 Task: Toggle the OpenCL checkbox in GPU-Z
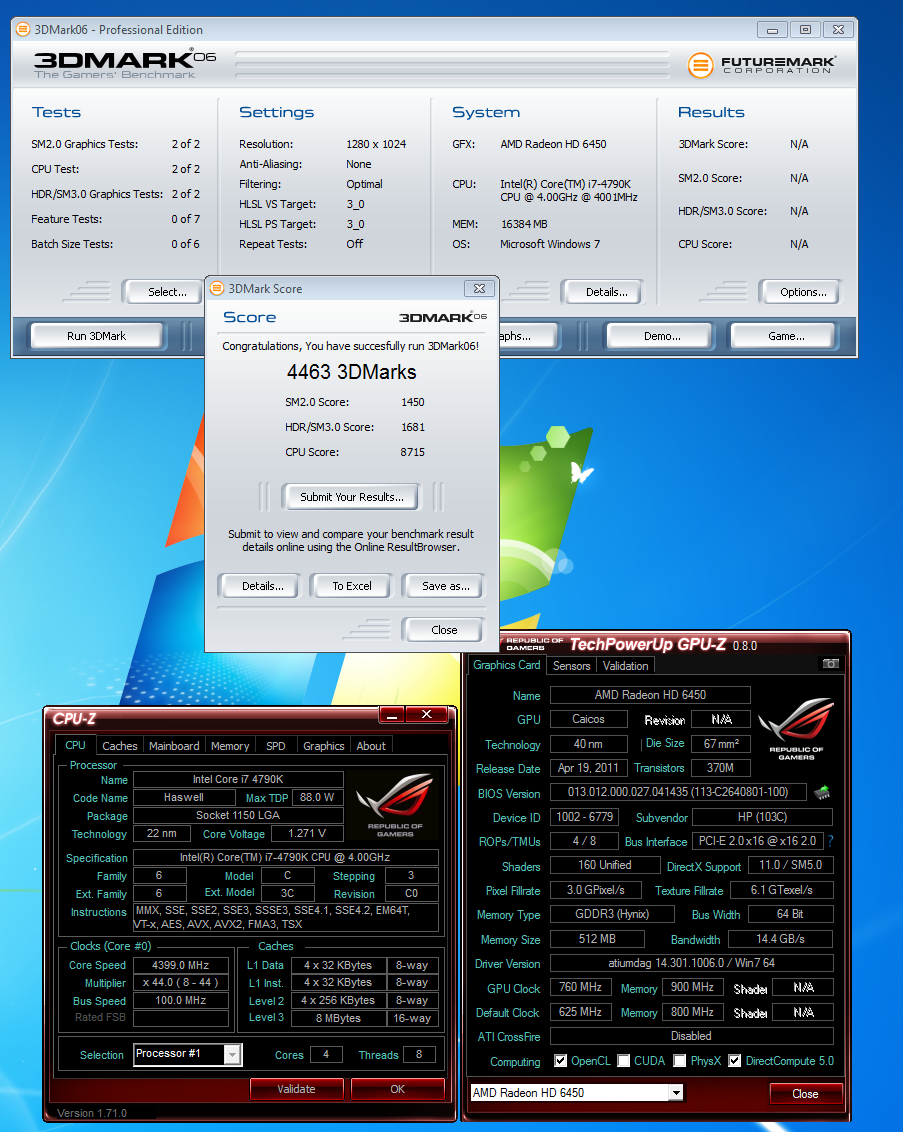click(x=560, y=1061)
